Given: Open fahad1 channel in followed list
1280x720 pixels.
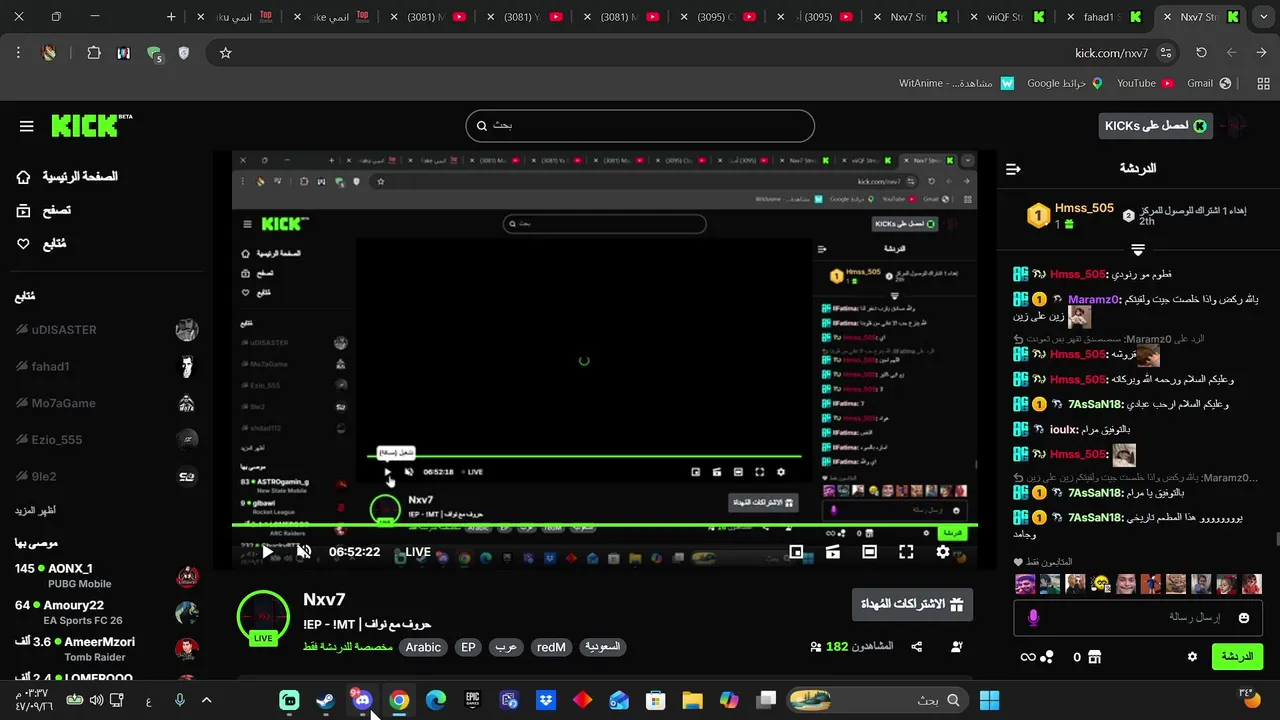Looking at the screenshot, I should 106,367.
